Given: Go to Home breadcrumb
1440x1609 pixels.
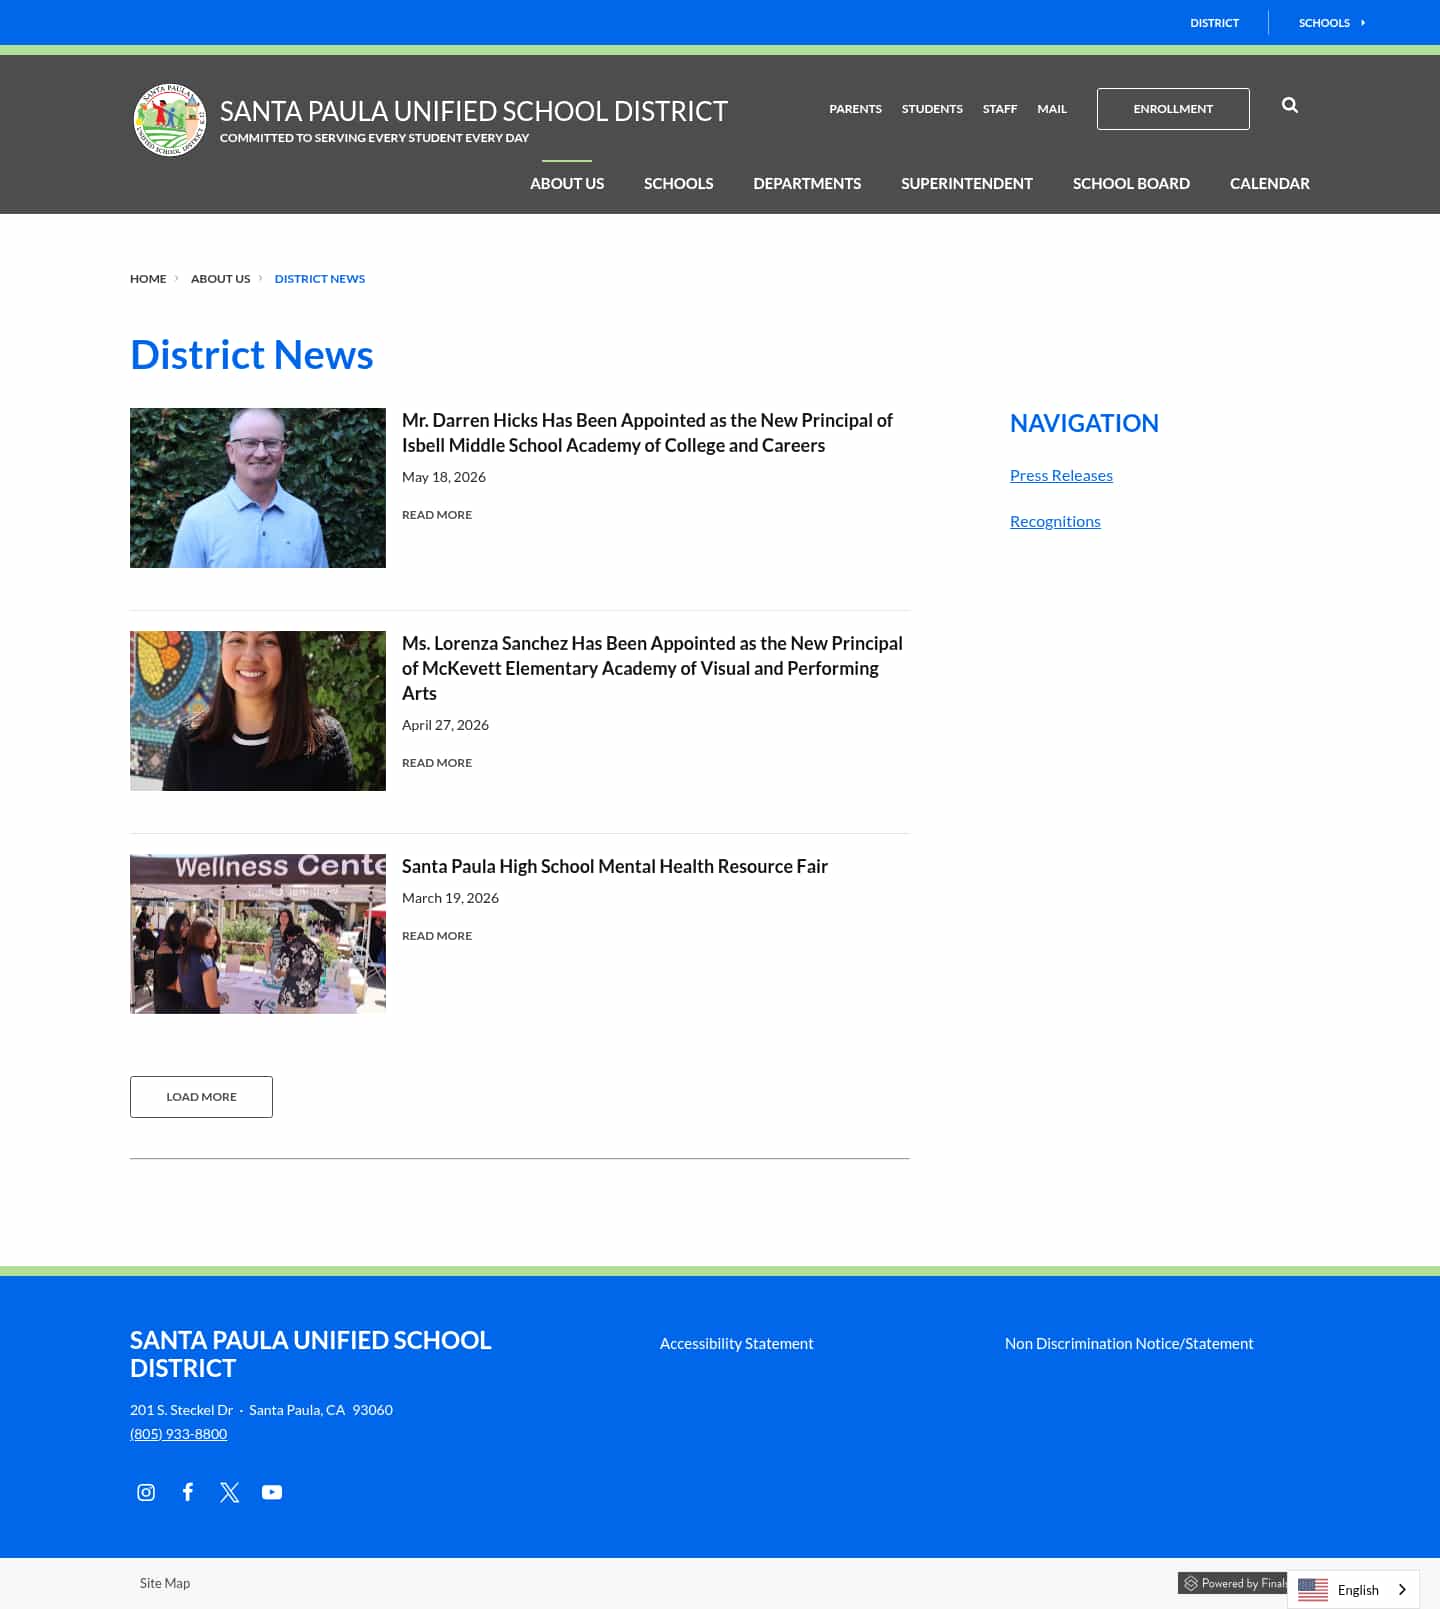Looking at the screenshot, I should click(x=148, y=279).
